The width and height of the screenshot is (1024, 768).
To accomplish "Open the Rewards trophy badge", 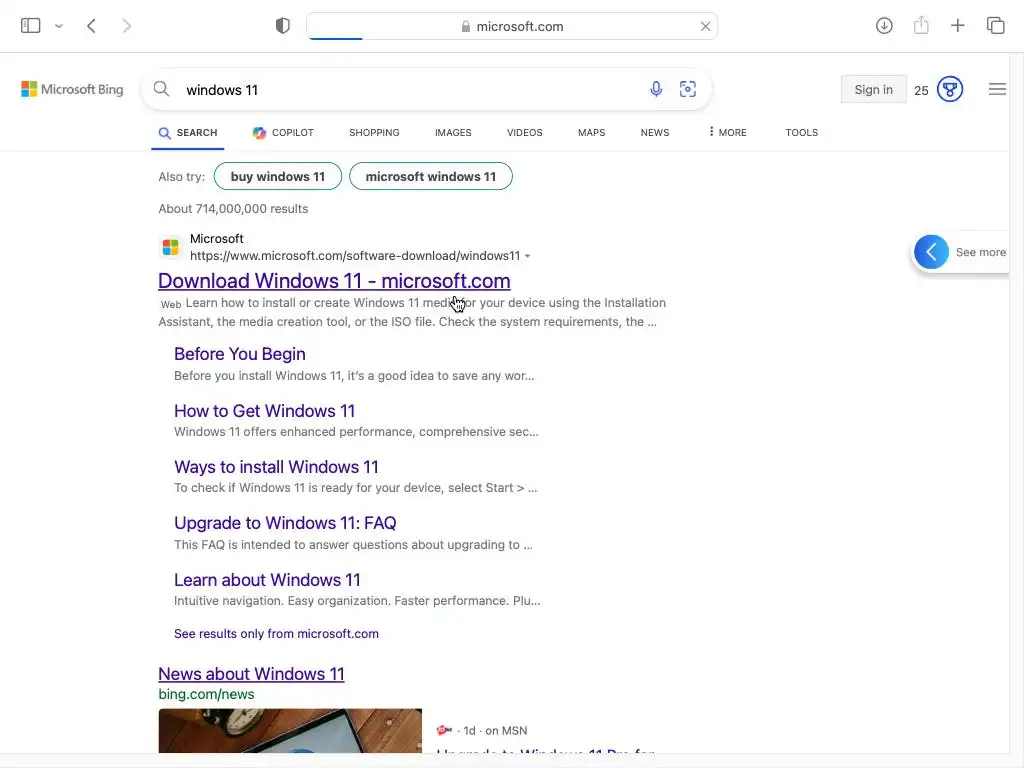I will (950, 89).
